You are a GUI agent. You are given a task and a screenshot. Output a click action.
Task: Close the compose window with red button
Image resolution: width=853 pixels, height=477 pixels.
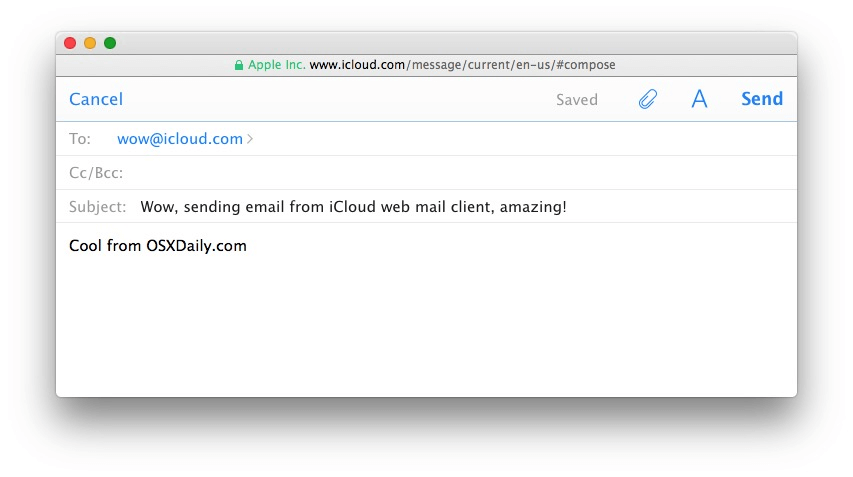[x=70, y=43]
